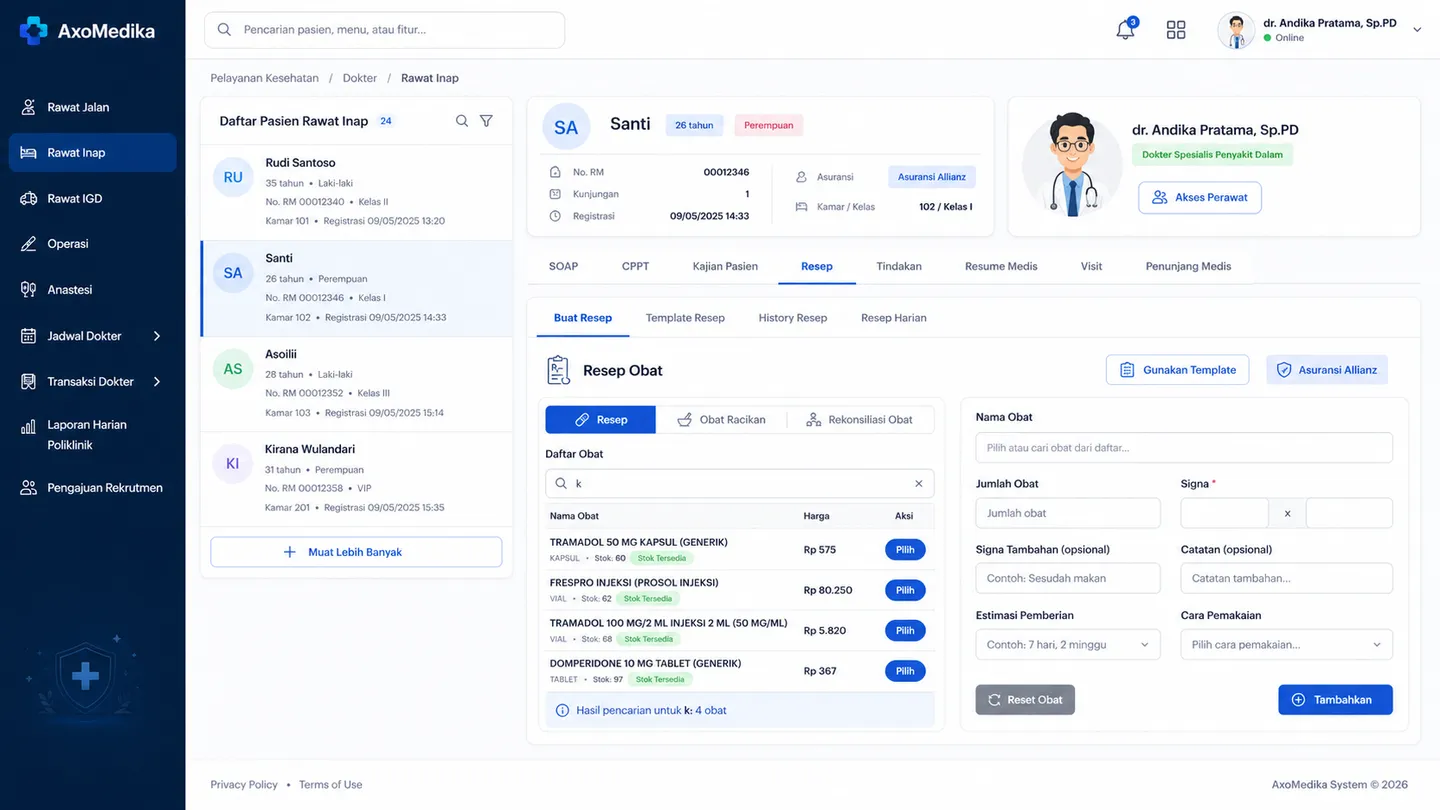Switch to the SOAP tab
Screen dimensions: 1440x810
563,266
